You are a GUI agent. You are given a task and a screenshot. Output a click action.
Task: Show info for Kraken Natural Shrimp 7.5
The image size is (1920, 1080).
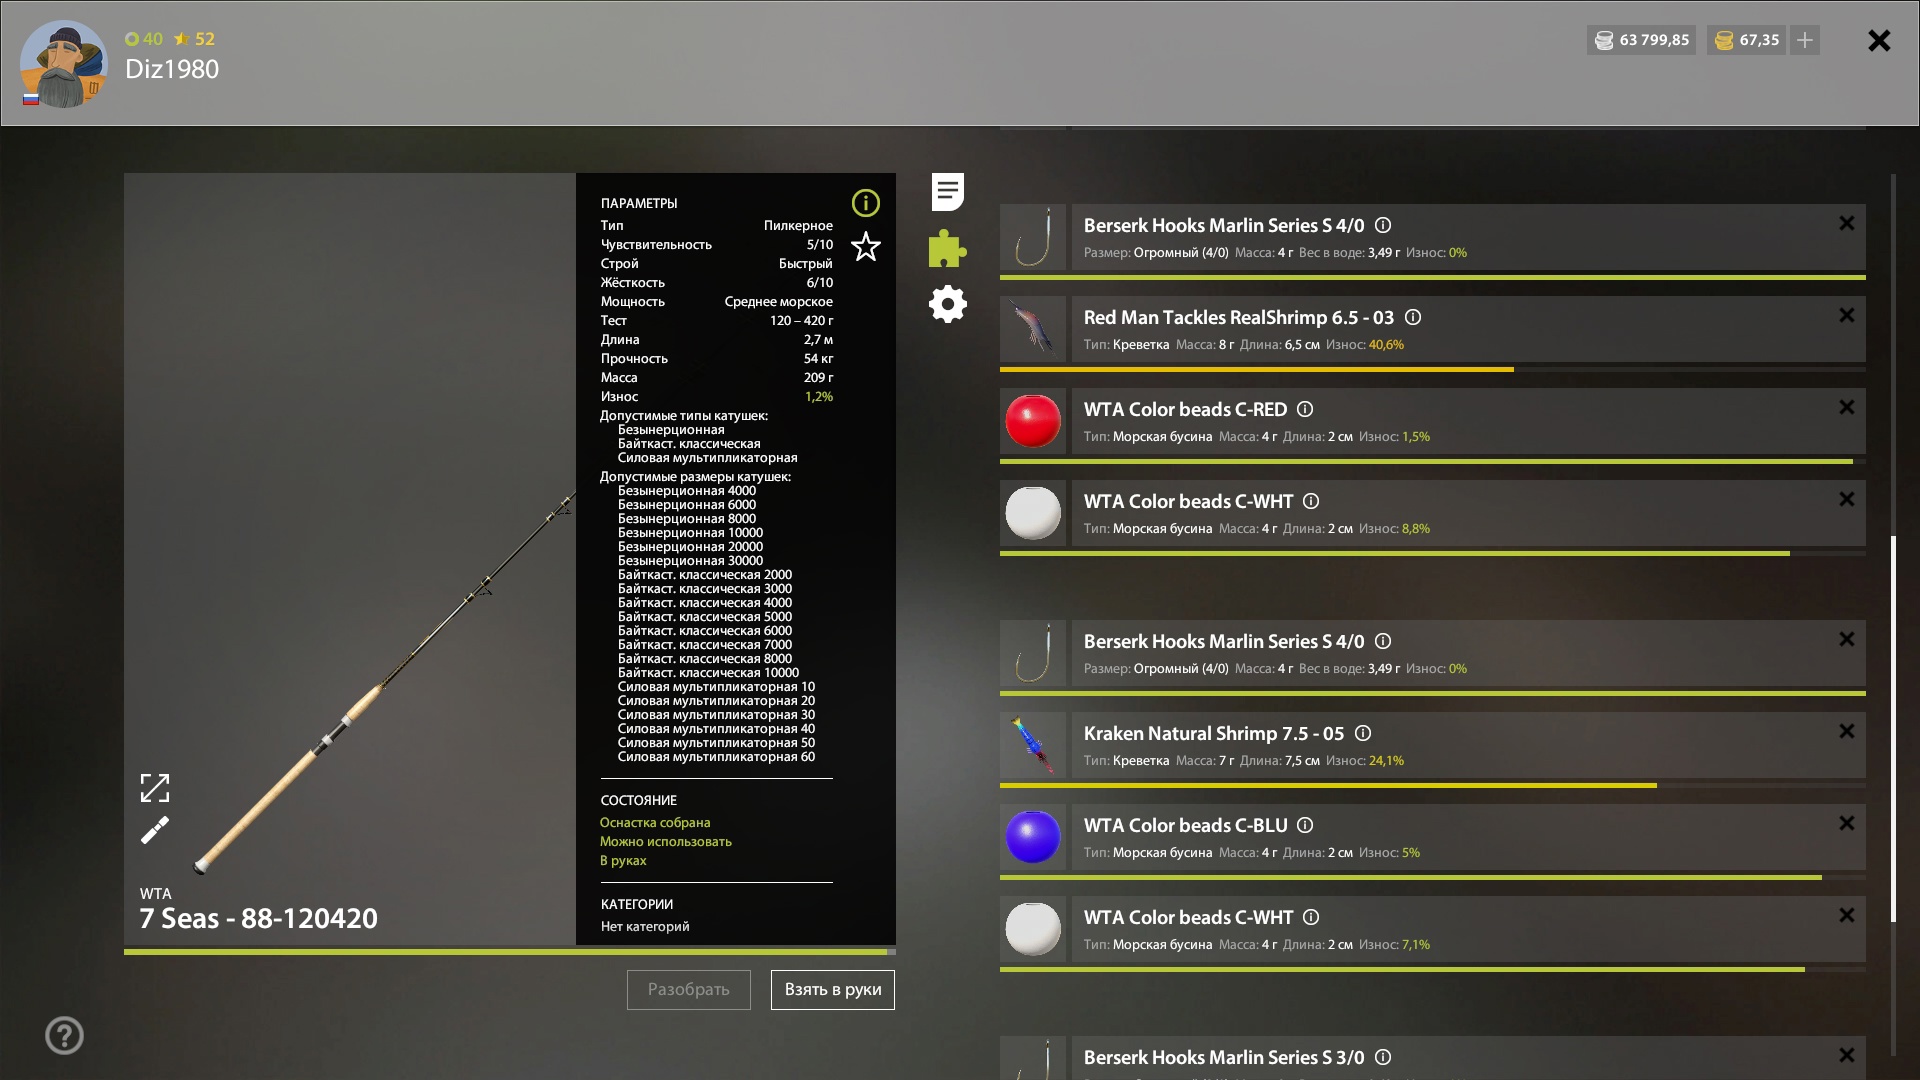click(x=1363, y=734)
